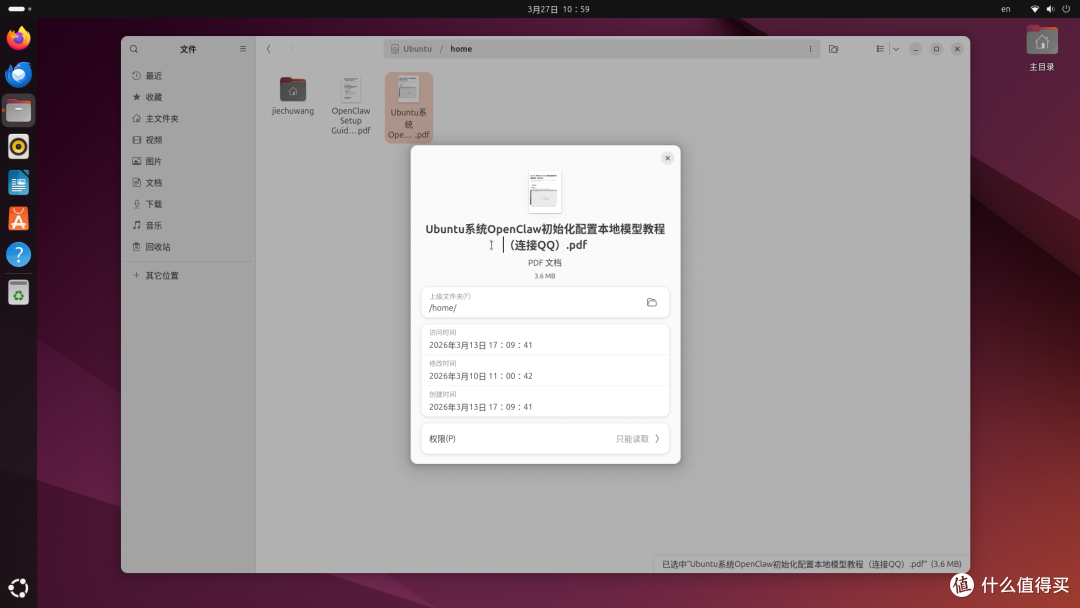
Task: Open the clock showing 3月27日 10:59
Action: pos(558,9)
